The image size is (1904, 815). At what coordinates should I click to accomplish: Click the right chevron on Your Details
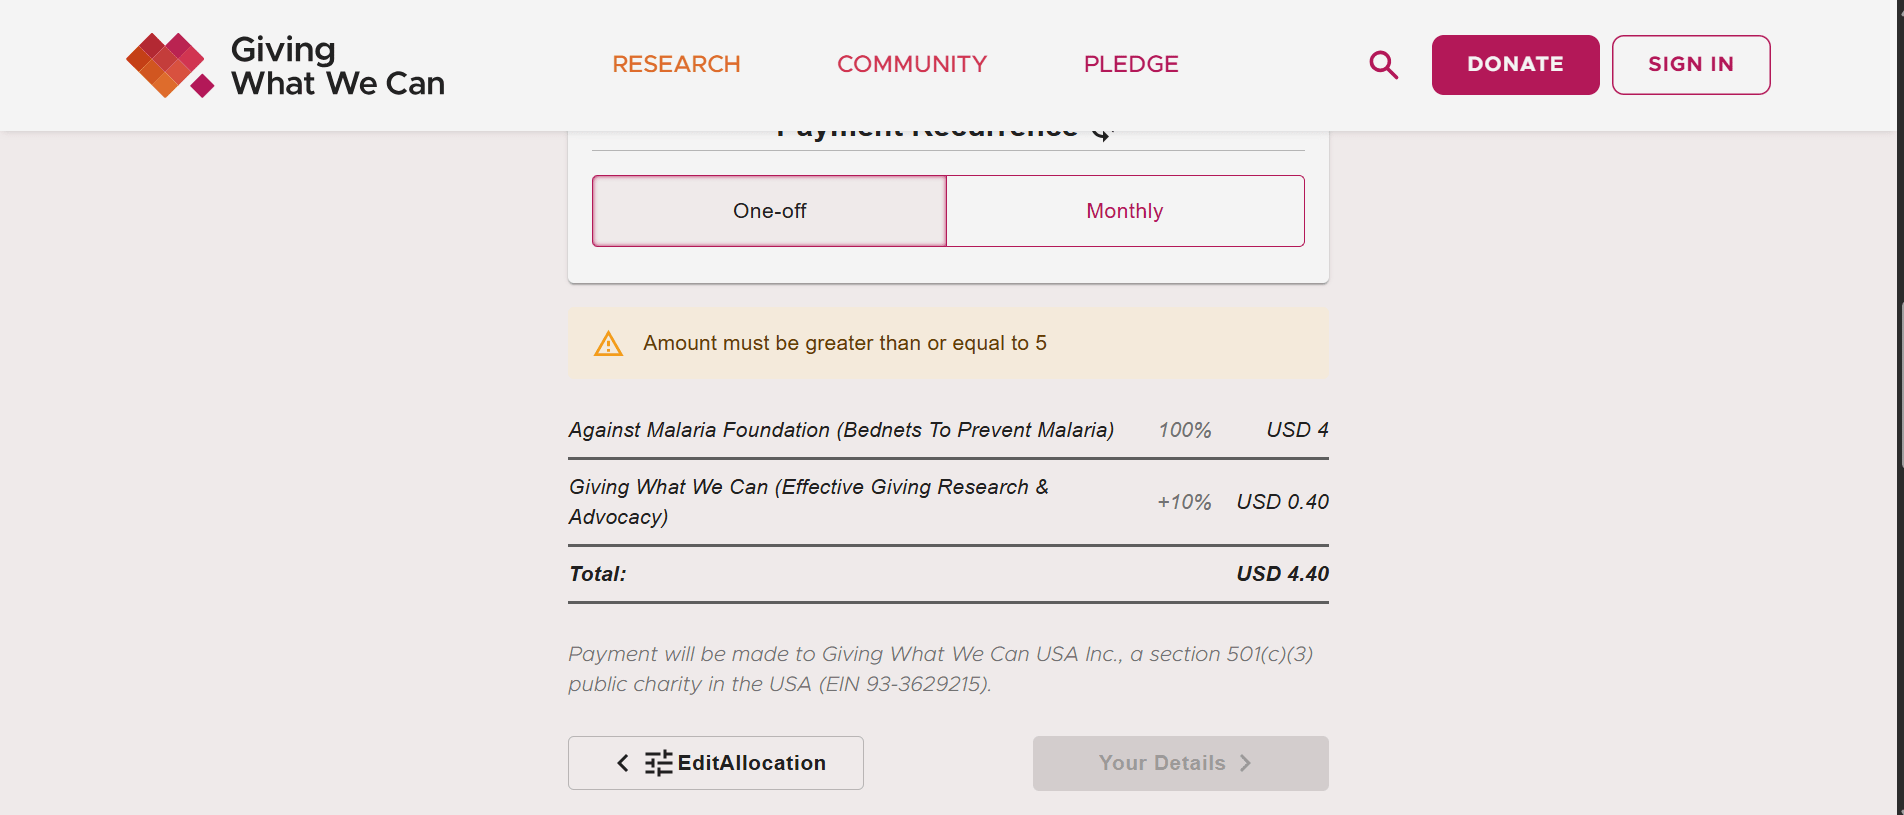pyautogui.click(x=1245, y=763)
